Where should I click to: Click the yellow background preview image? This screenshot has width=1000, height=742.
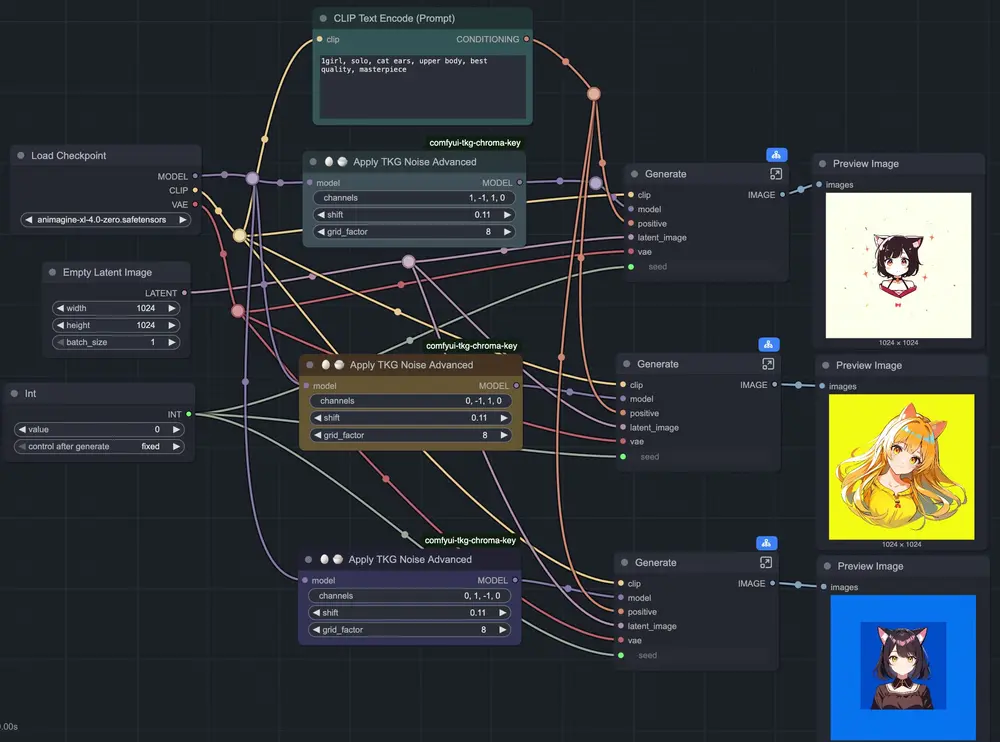901,466
